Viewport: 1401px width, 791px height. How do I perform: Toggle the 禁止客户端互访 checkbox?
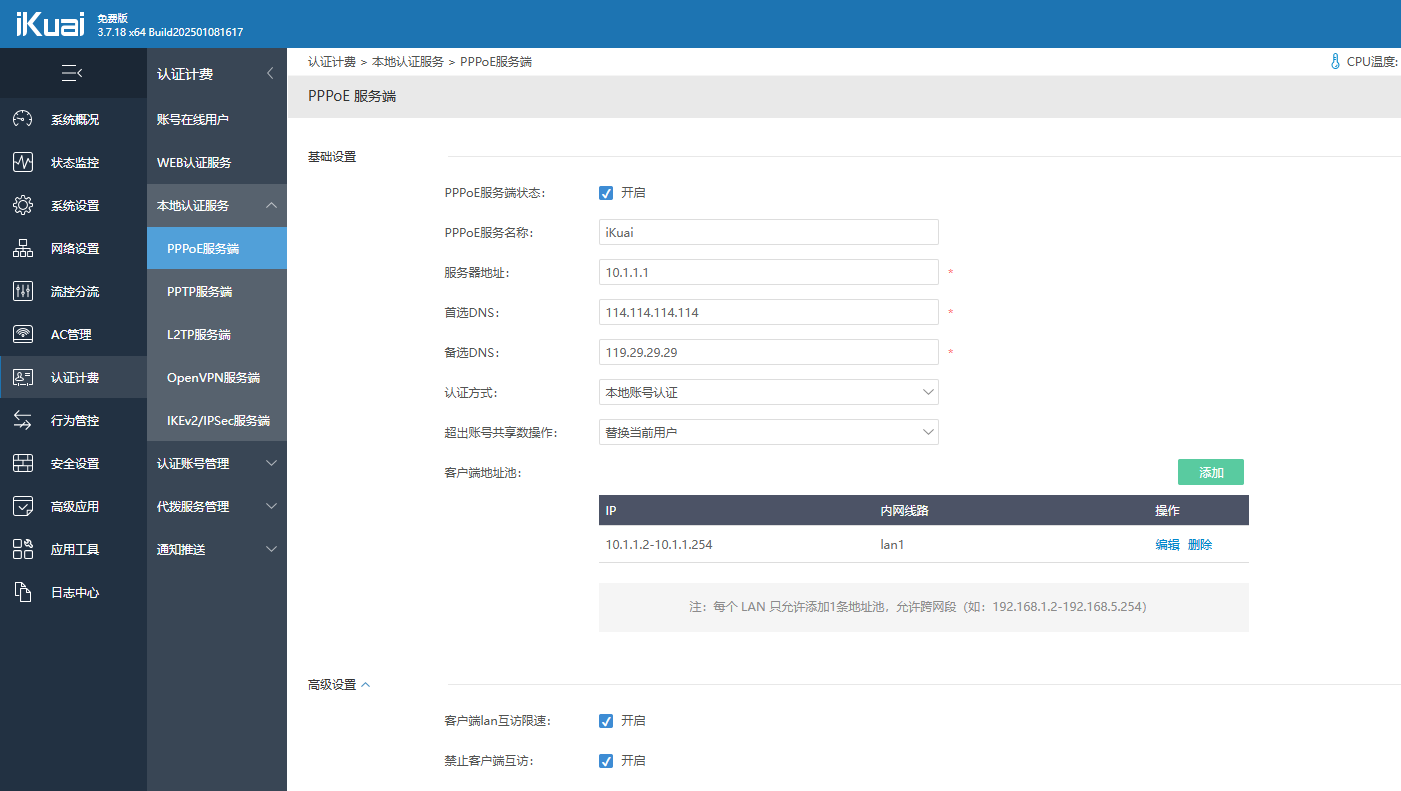click(x=606, y=761)
